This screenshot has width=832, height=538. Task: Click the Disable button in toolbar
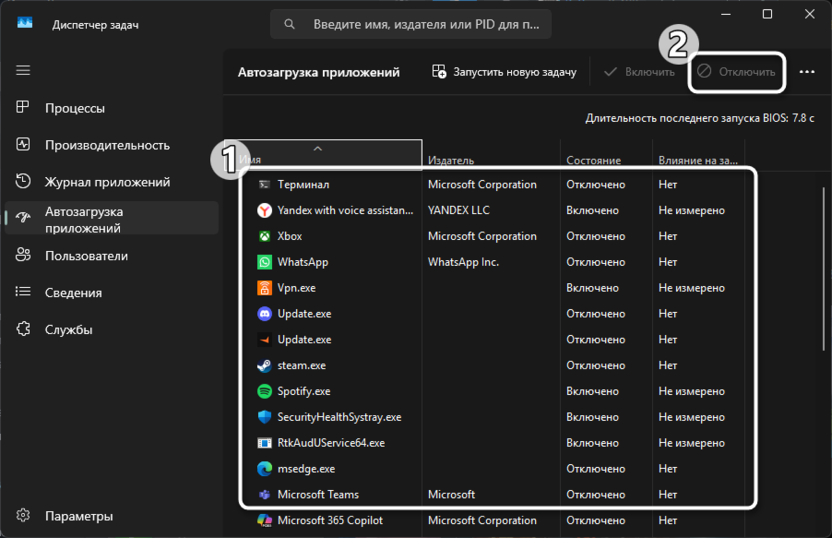coord(736,72)
